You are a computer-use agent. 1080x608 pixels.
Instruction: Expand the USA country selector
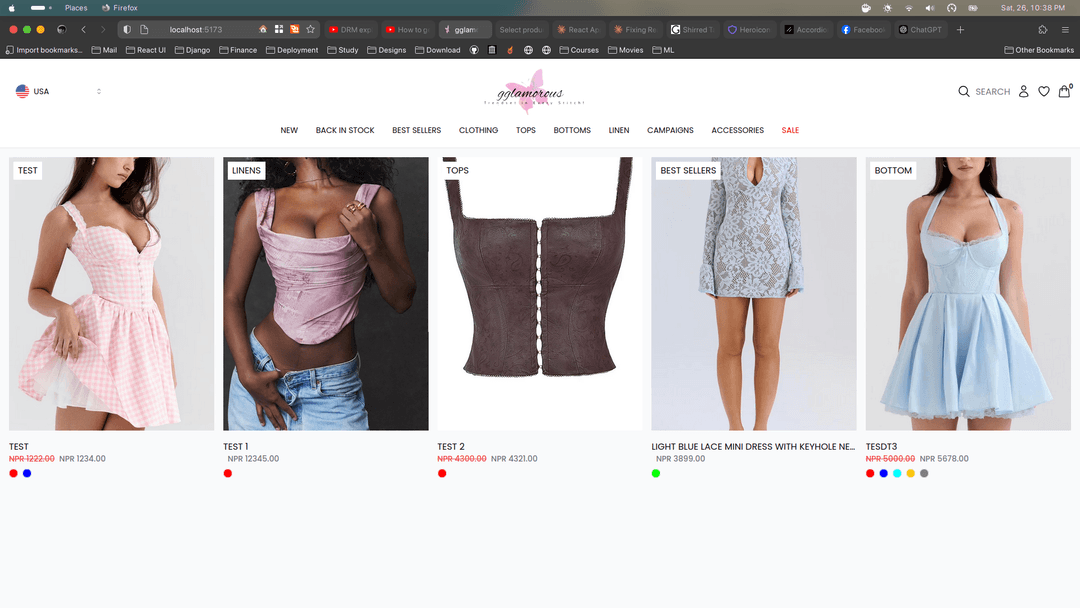(59, 91)
